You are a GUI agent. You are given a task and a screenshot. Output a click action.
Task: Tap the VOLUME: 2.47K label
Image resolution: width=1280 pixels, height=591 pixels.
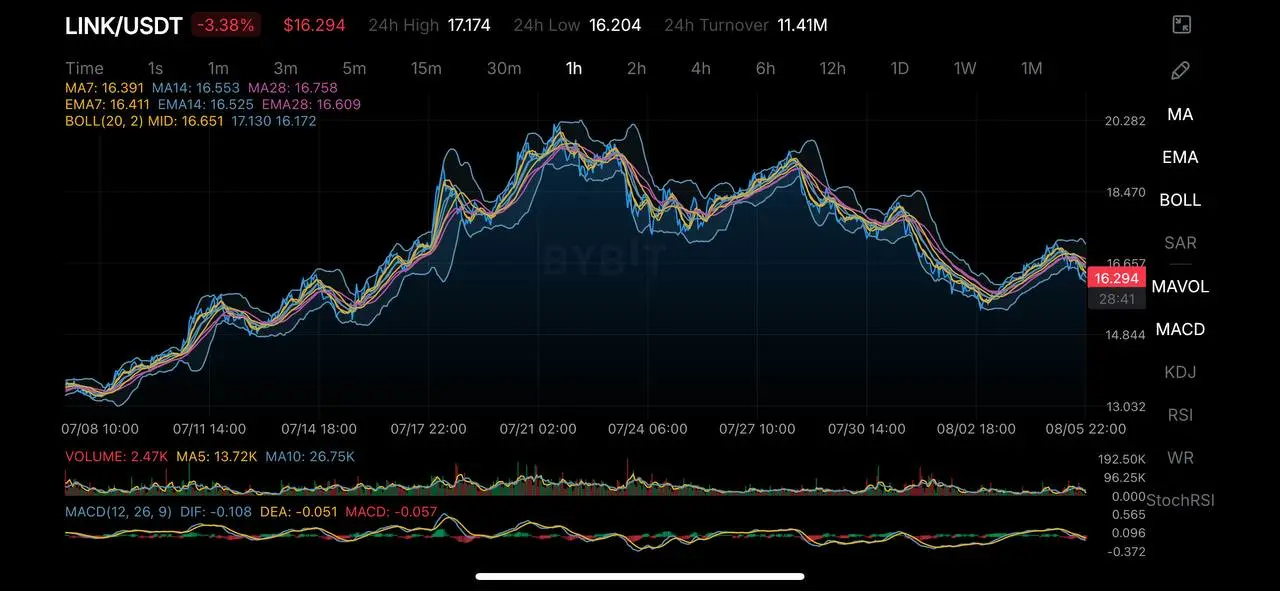[x=117, y=456]
